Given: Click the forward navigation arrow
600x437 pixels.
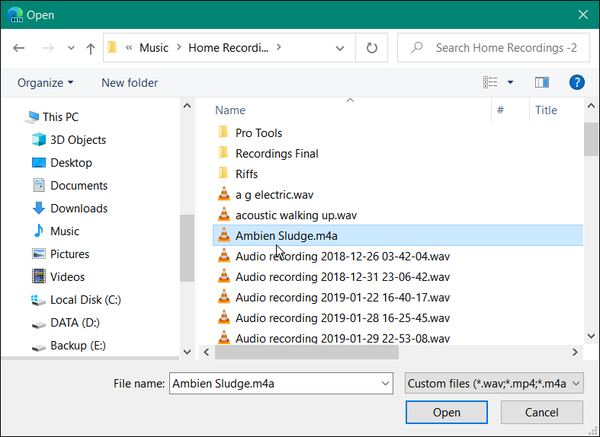Looking at the screenshot, I should [x=48, y=48].
